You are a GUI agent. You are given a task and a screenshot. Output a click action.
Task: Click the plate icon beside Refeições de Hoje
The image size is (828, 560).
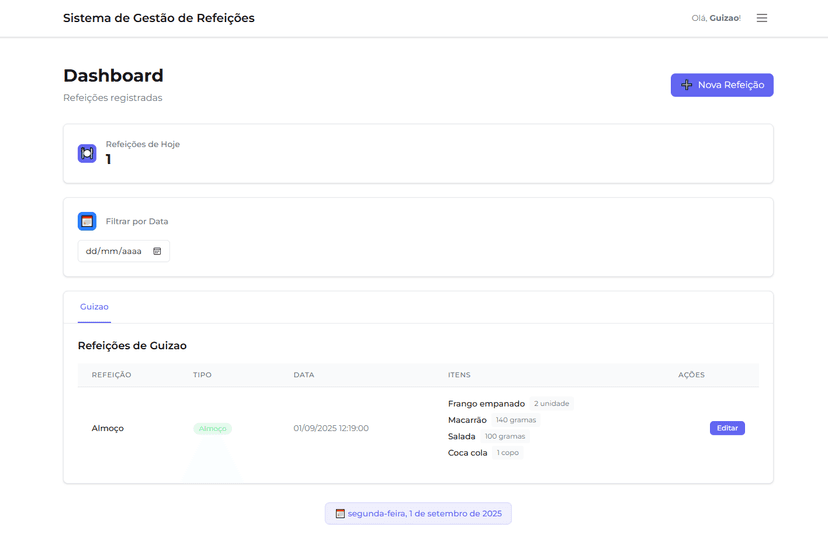87,153
